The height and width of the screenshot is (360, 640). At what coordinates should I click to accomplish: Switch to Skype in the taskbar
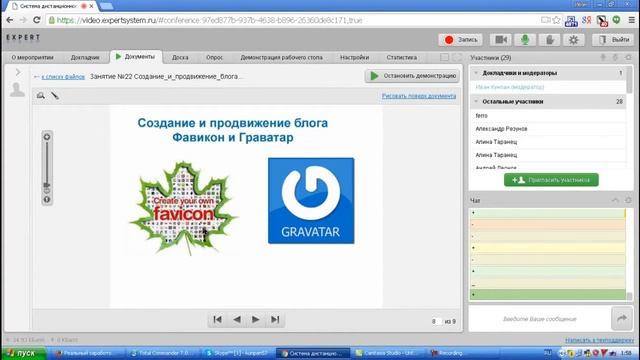(238, 353)
